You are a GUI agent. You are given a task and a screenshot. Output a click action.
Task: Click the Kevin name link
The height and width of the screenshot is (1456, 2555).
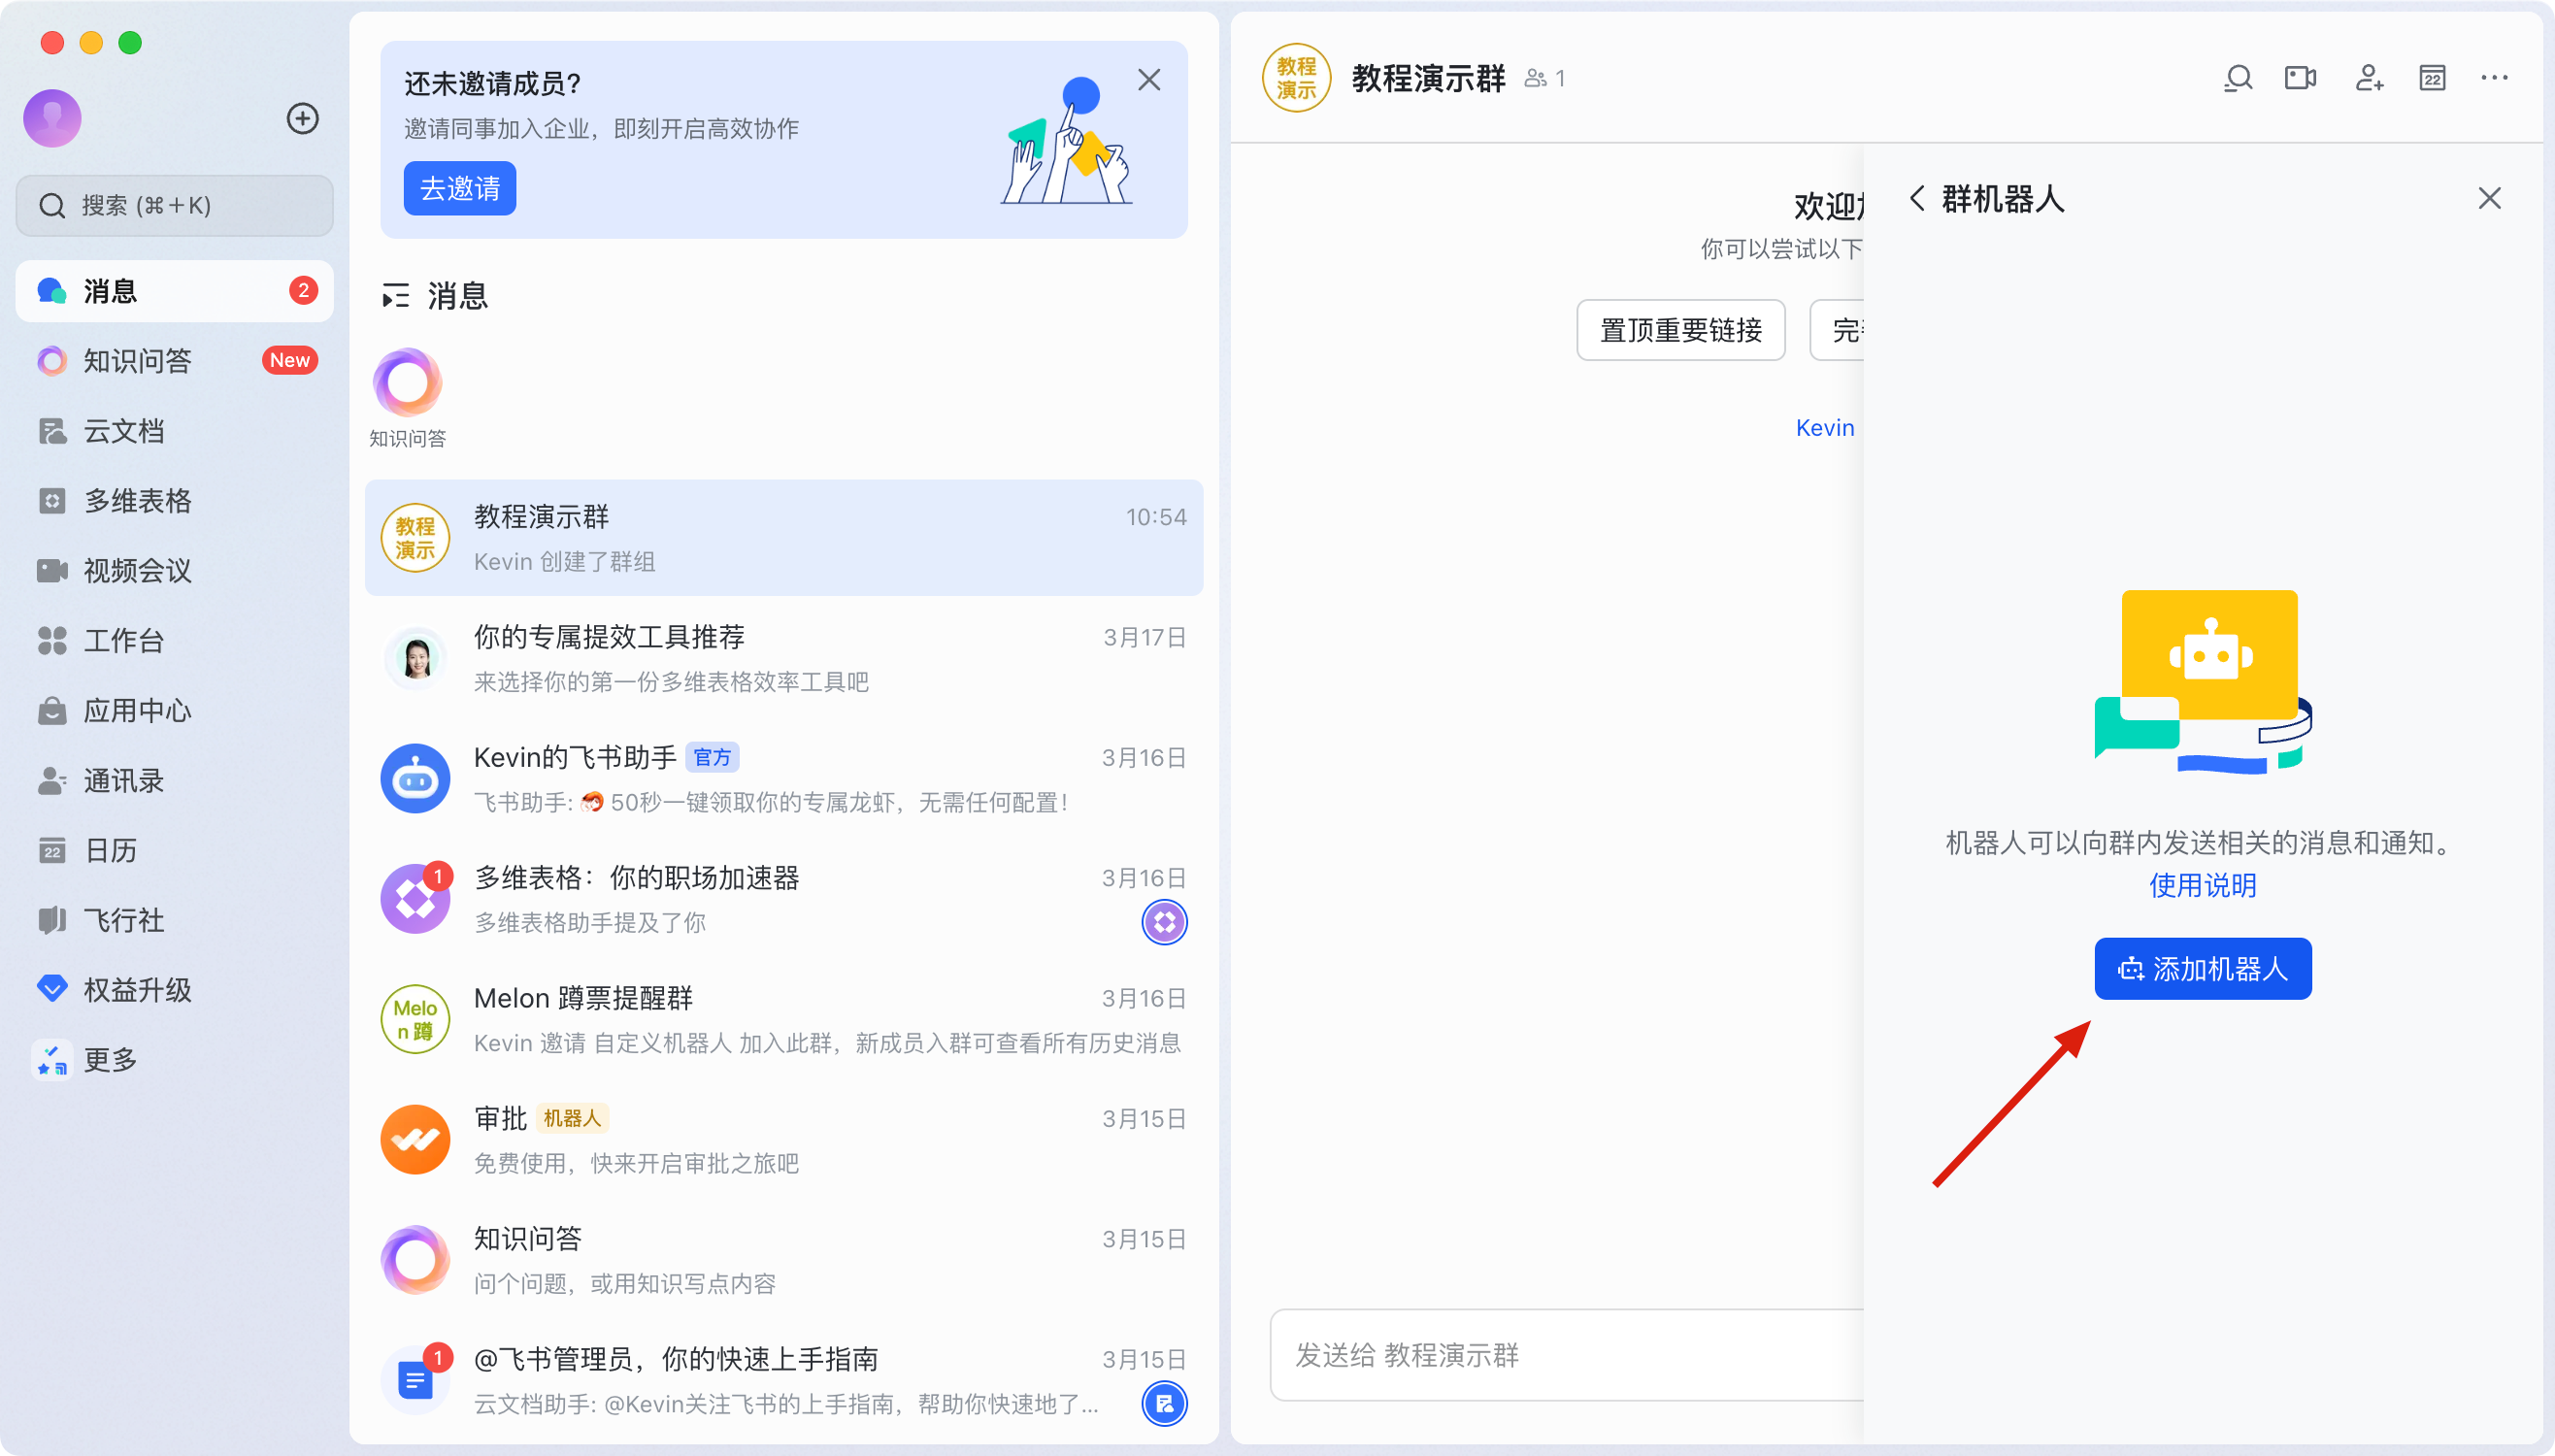(1824, 428)
